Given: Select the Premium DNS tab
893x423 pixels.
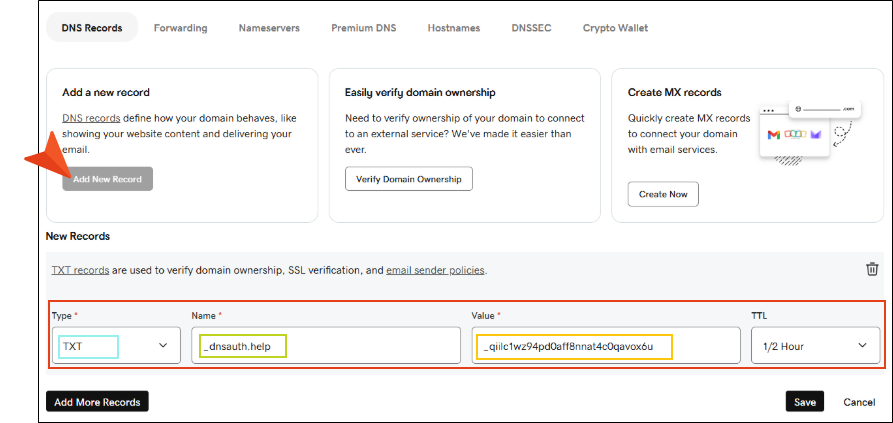Looking at the screenshot, I should click(363, 28).
